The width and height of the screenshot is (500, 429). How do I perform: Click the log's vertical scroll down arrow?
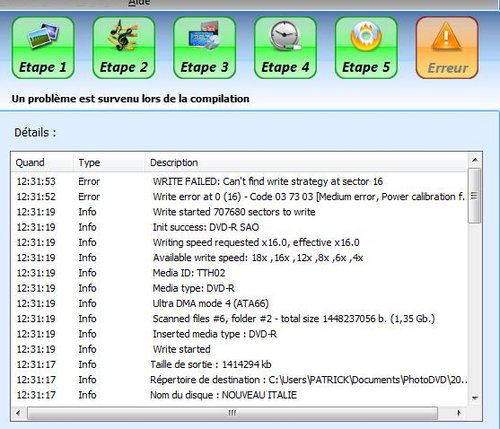pyautogui.click(x=475, y=398)
